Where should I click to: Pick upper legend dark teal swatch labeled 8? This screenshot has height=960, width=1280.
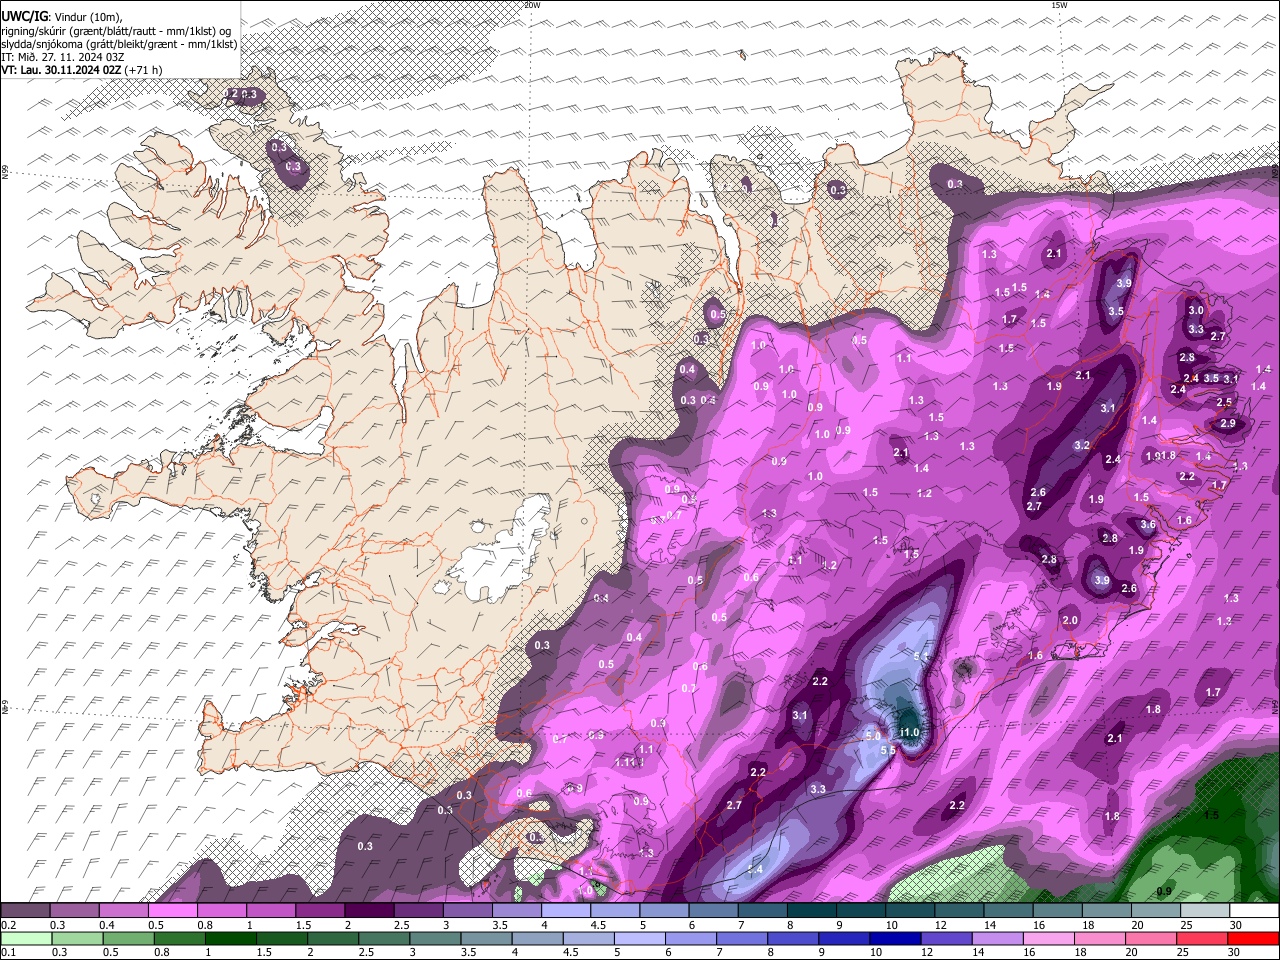click(812, 910)
